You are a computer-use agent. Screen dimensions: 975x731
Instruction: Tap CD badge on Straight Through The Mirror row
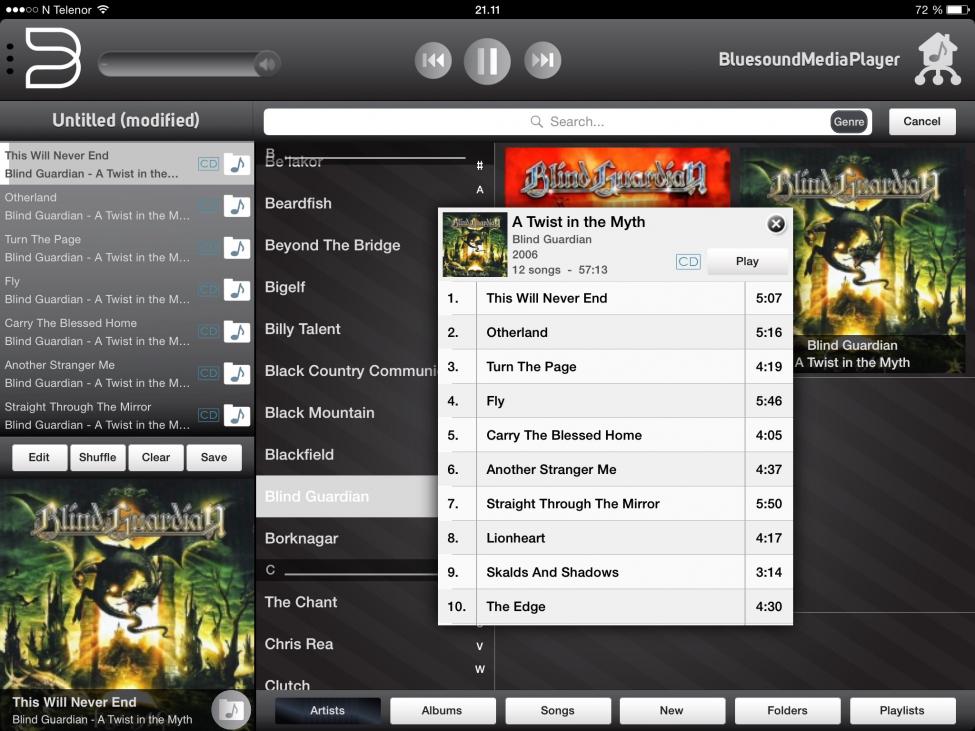point(208,415)
